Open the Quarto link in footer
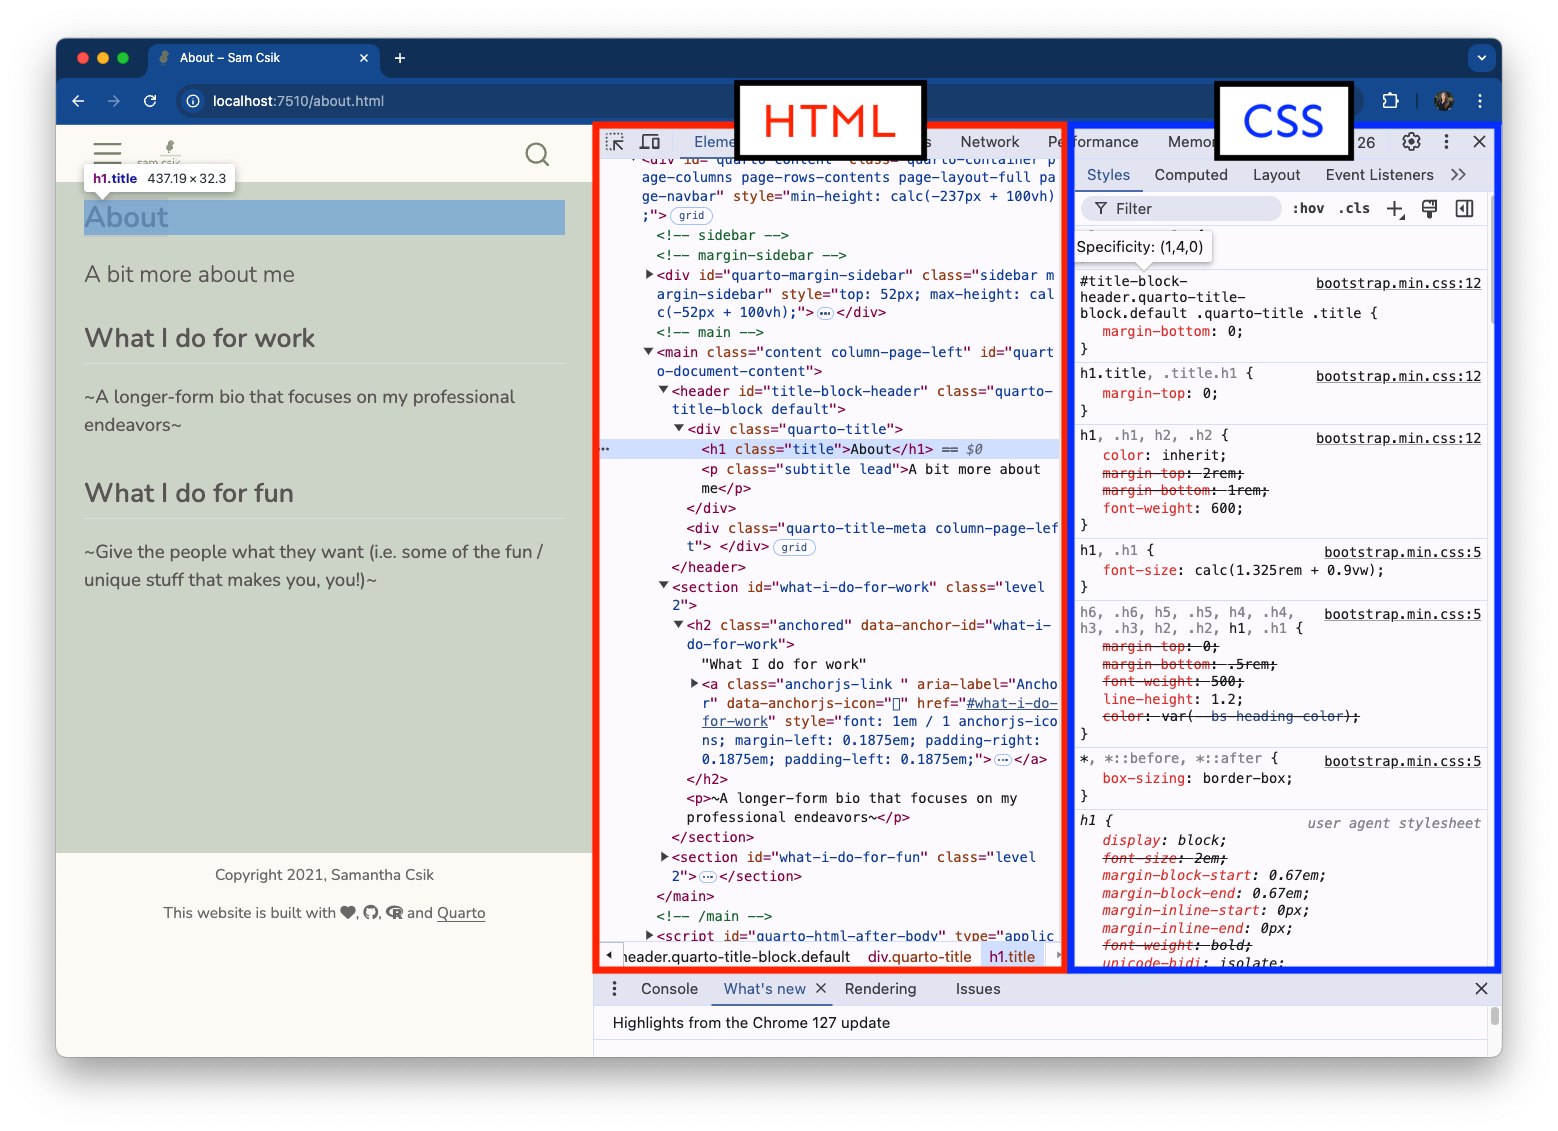 pyautogui.click(x=461, y=913)
